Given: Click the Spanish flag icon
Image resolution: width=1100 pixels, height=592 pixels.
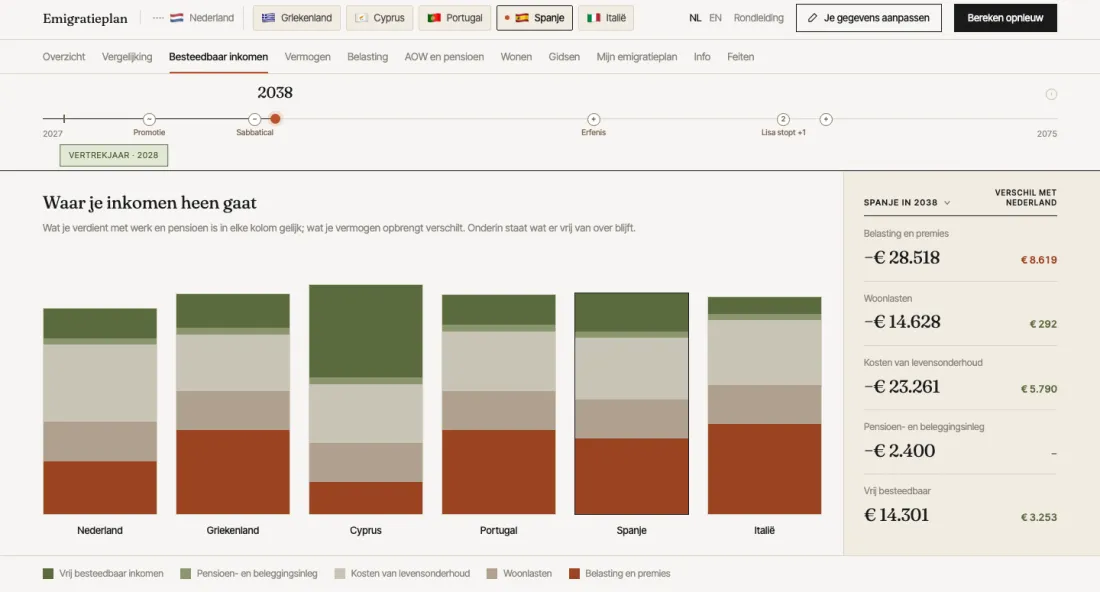Looking at the screenshot, I should [522, 18].
